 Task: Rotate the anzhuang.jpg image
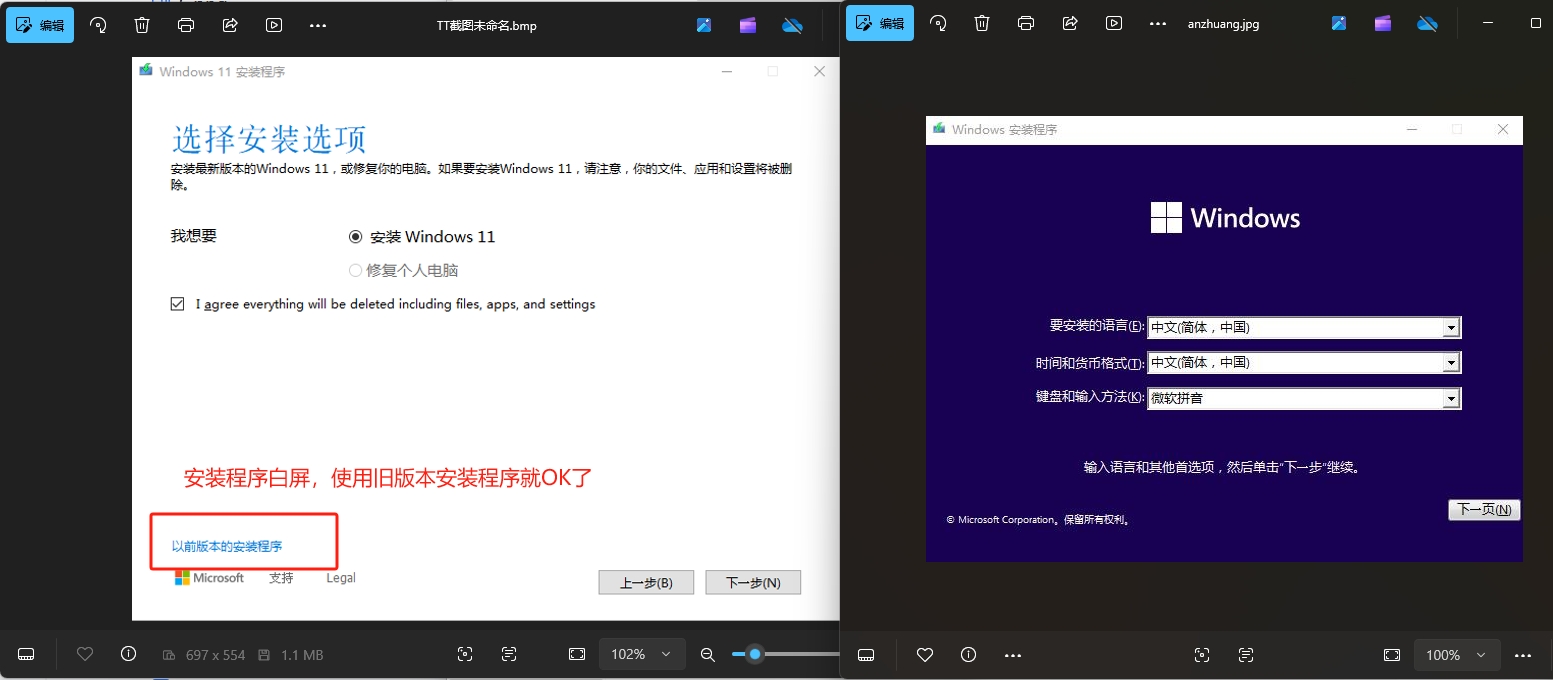[938, 24]
